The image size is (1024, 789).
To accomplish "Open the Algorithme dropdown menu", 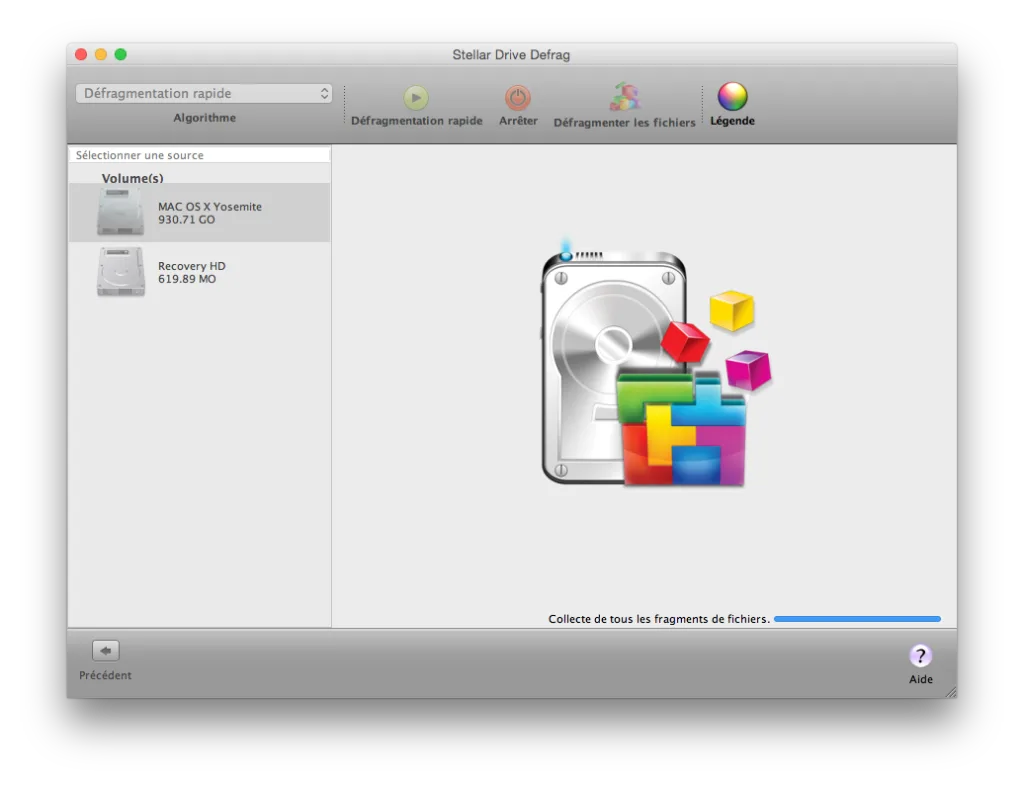I will coord(204,93).
